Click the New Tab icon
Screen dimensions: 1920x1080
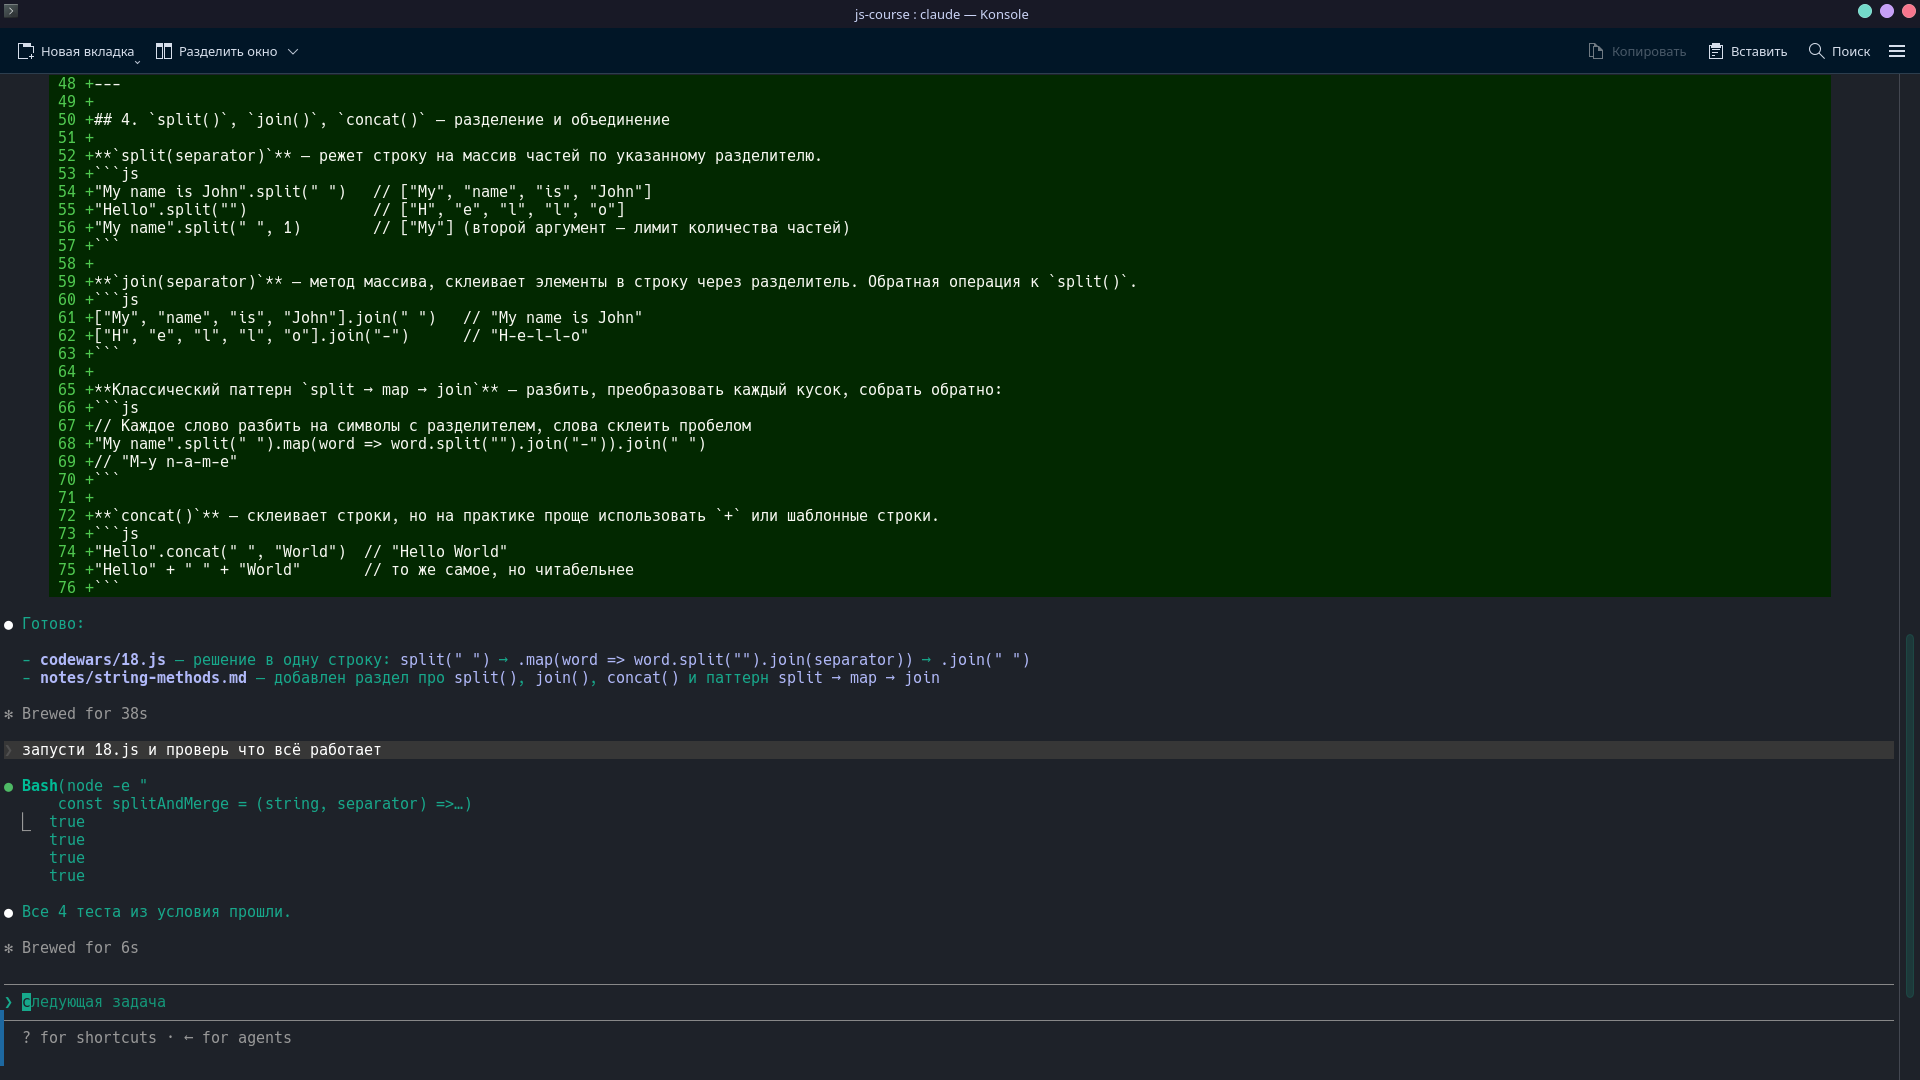(x=26, y=51)
